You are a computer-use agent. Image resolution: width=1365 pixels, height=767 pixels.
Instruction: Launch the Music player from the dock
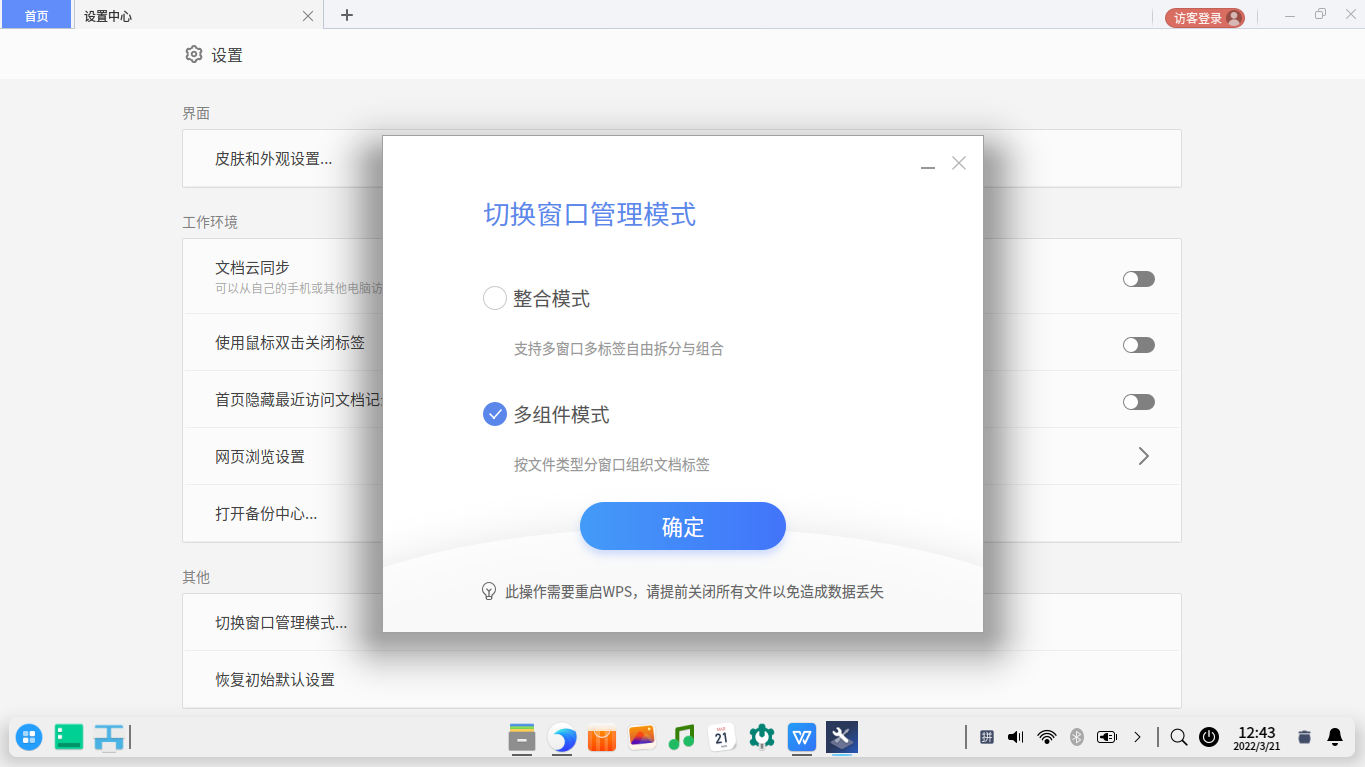point(681,738)
